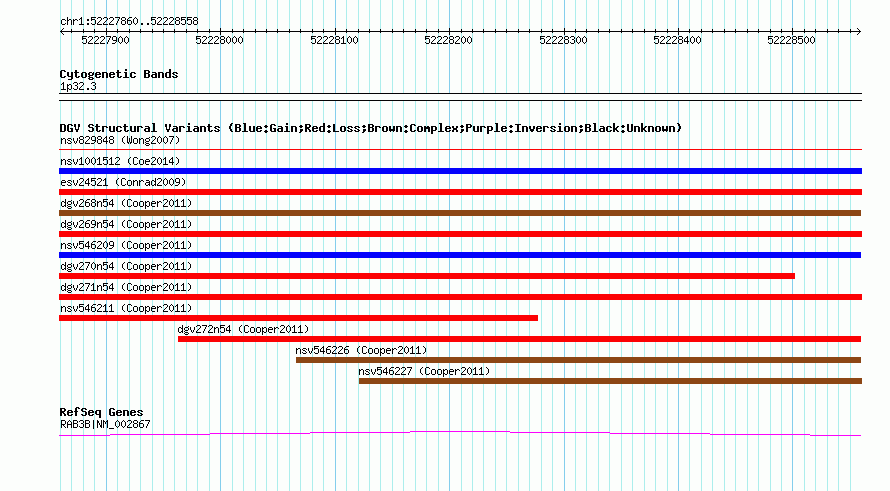
Task: Click the chr1:52227860..52228558 region label
Action: click(x=129, y=22)
